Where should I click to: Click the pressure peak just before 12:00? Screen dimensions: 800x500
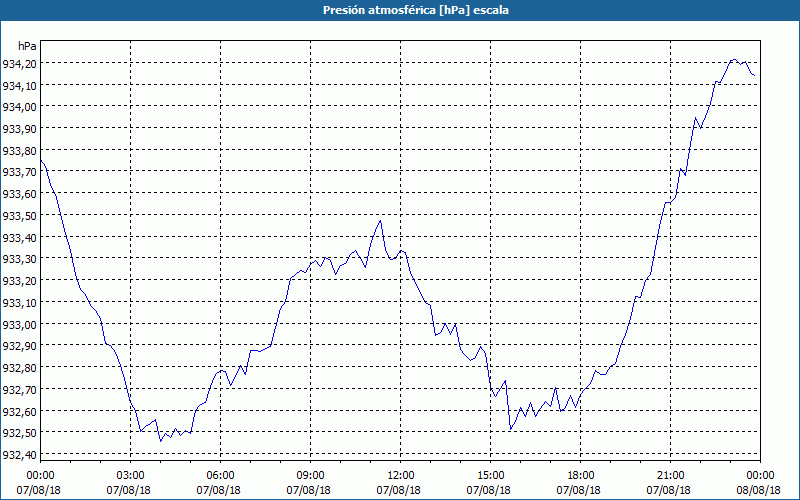pyautogui.click(x=381, y=220)
